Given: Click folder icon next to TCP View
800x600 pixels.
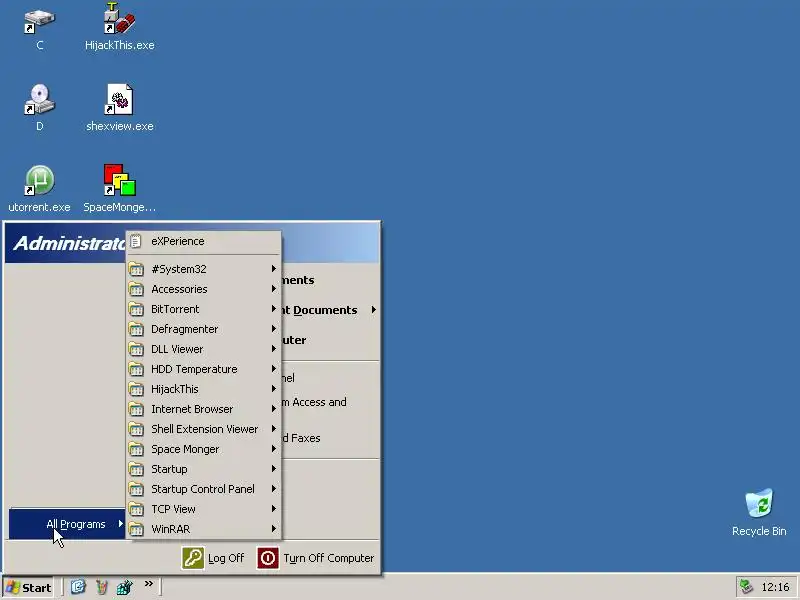Looking at the screenshot, I should 136,509.
